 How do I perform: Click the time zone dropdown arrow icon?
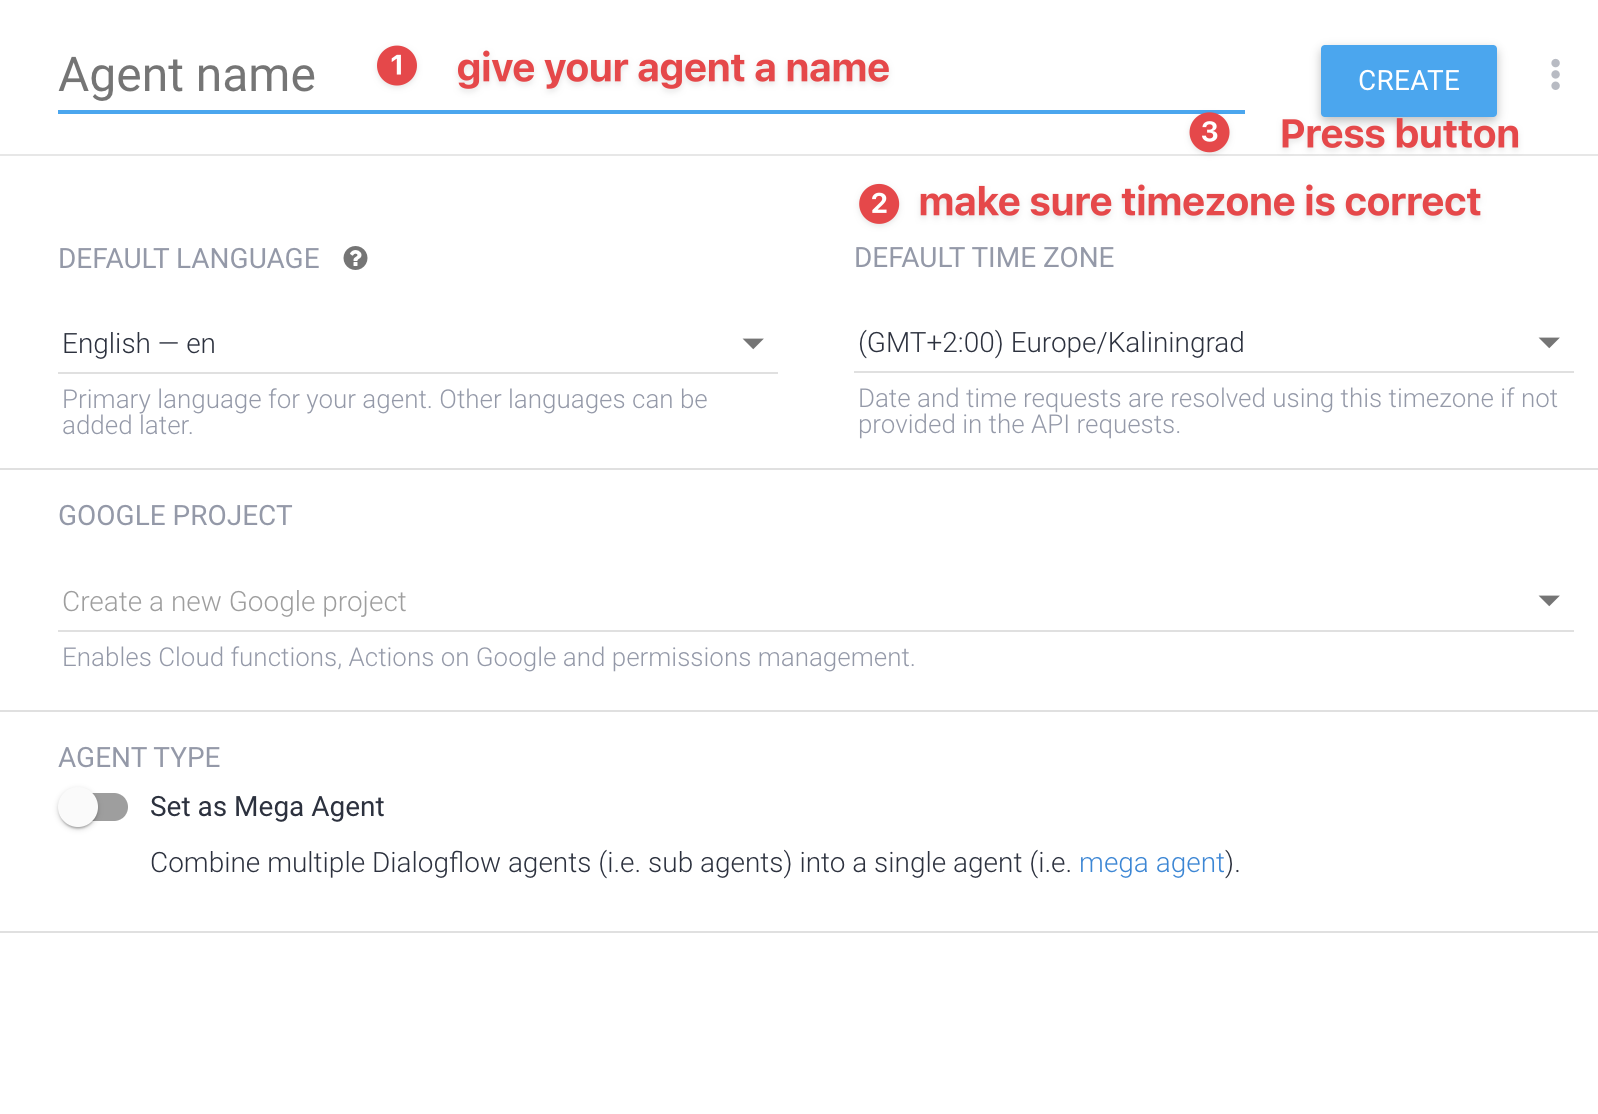(x=1549, y=343)
